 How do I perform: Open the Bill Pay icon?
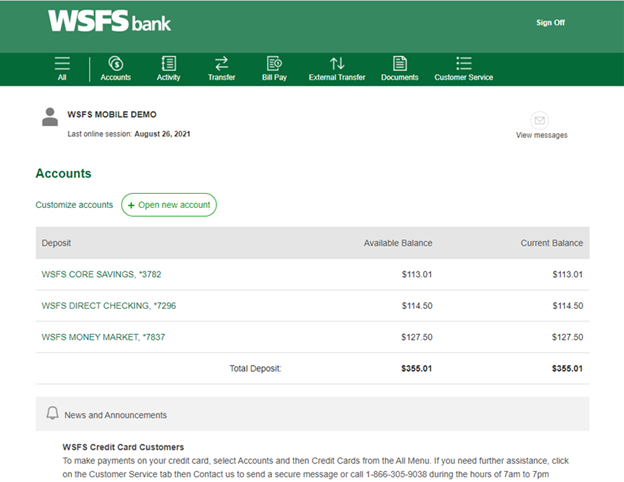pyautogui.click(x=274, y=63)
